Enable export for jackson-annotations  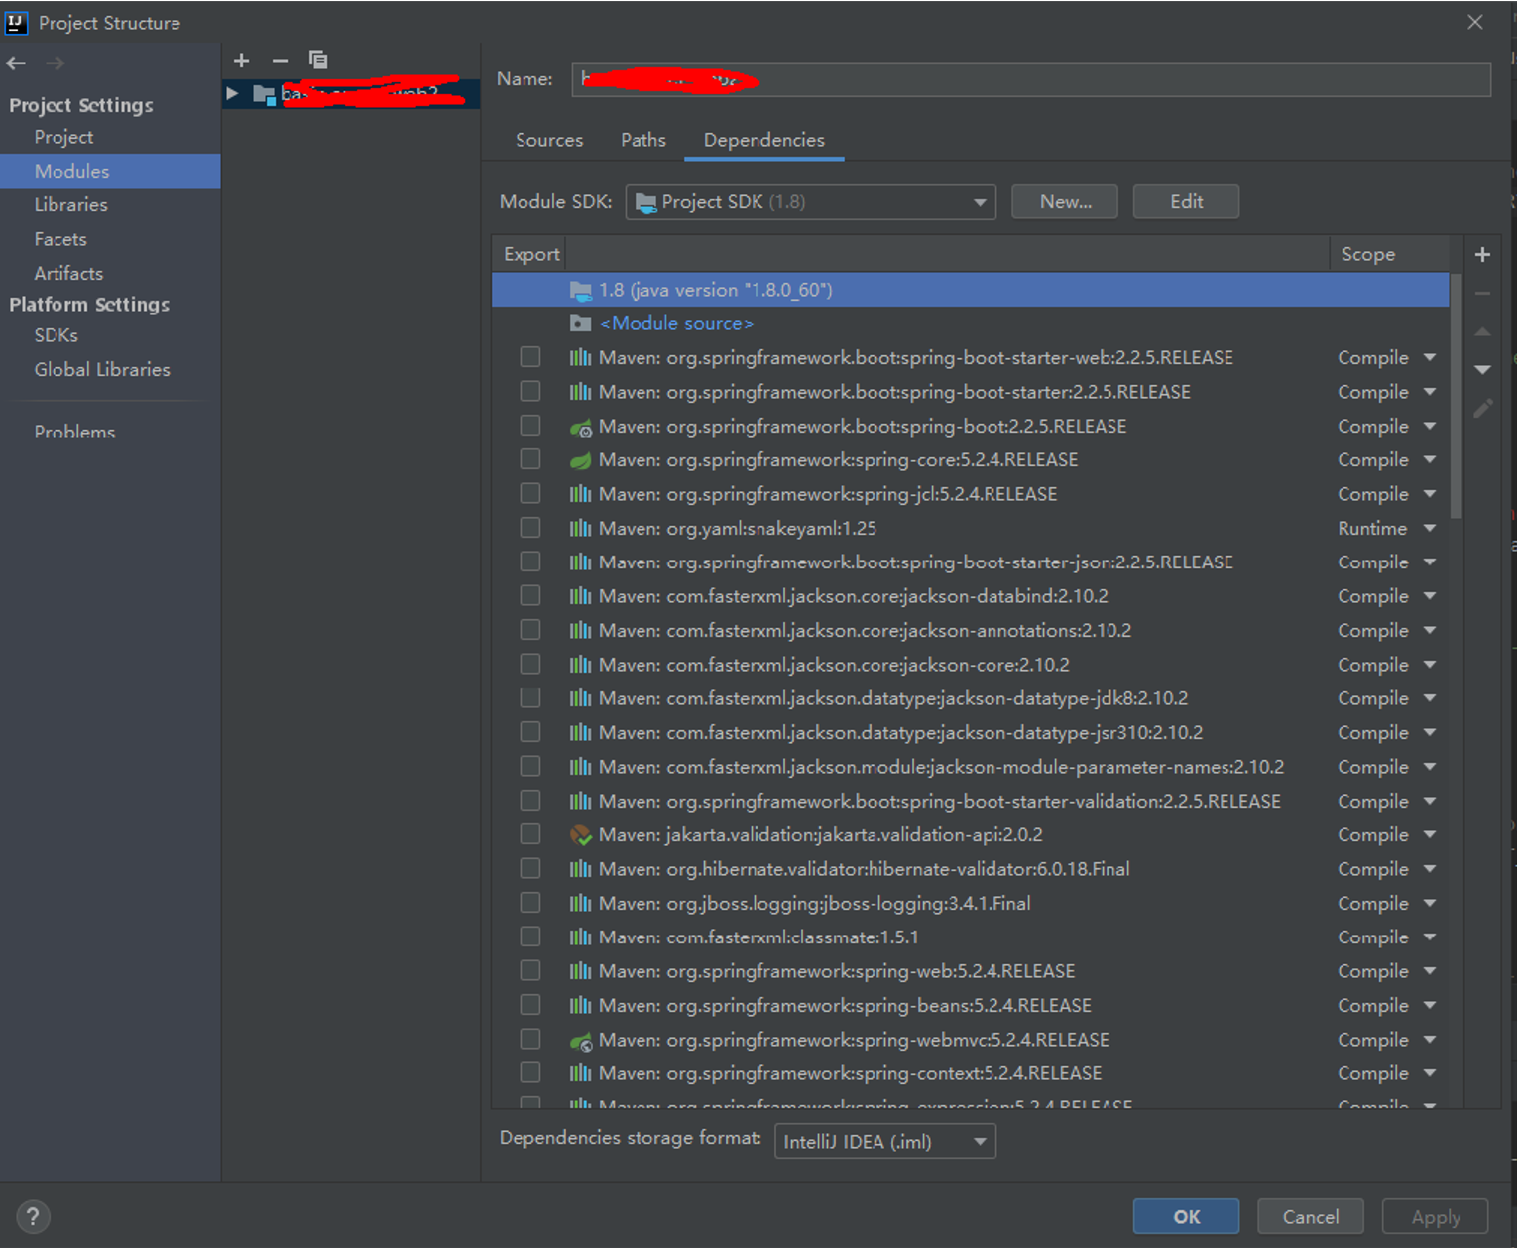(x=530, y=630)
